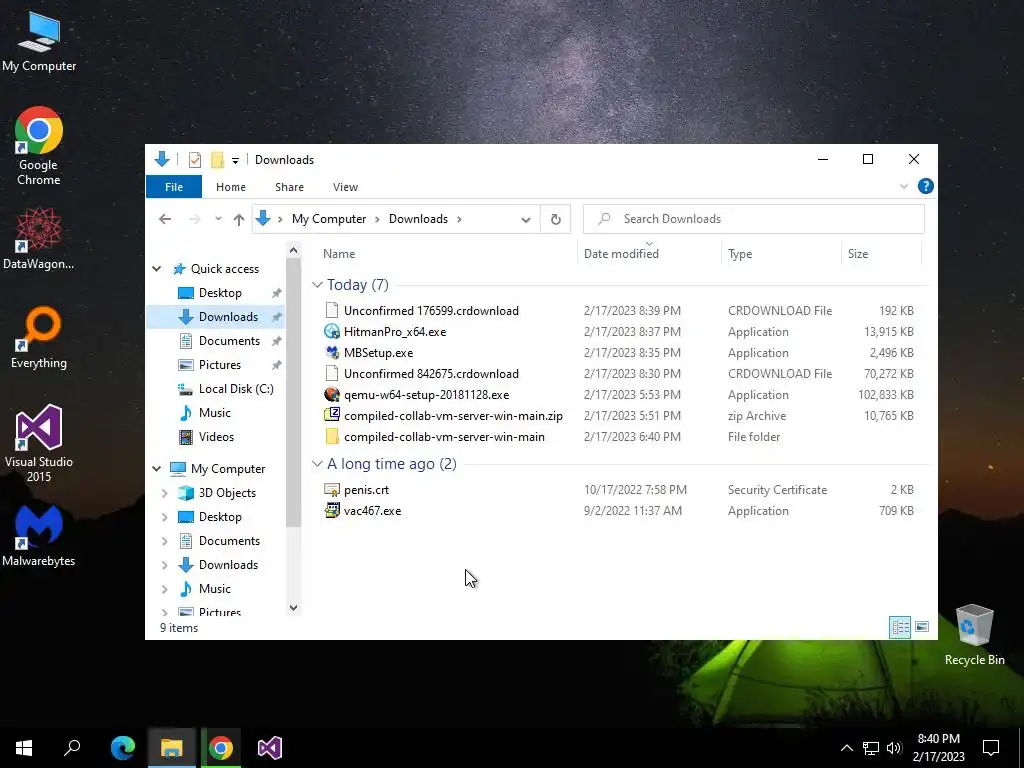
Task: Collapse the Today (7) group
Action: coord(317,285)
